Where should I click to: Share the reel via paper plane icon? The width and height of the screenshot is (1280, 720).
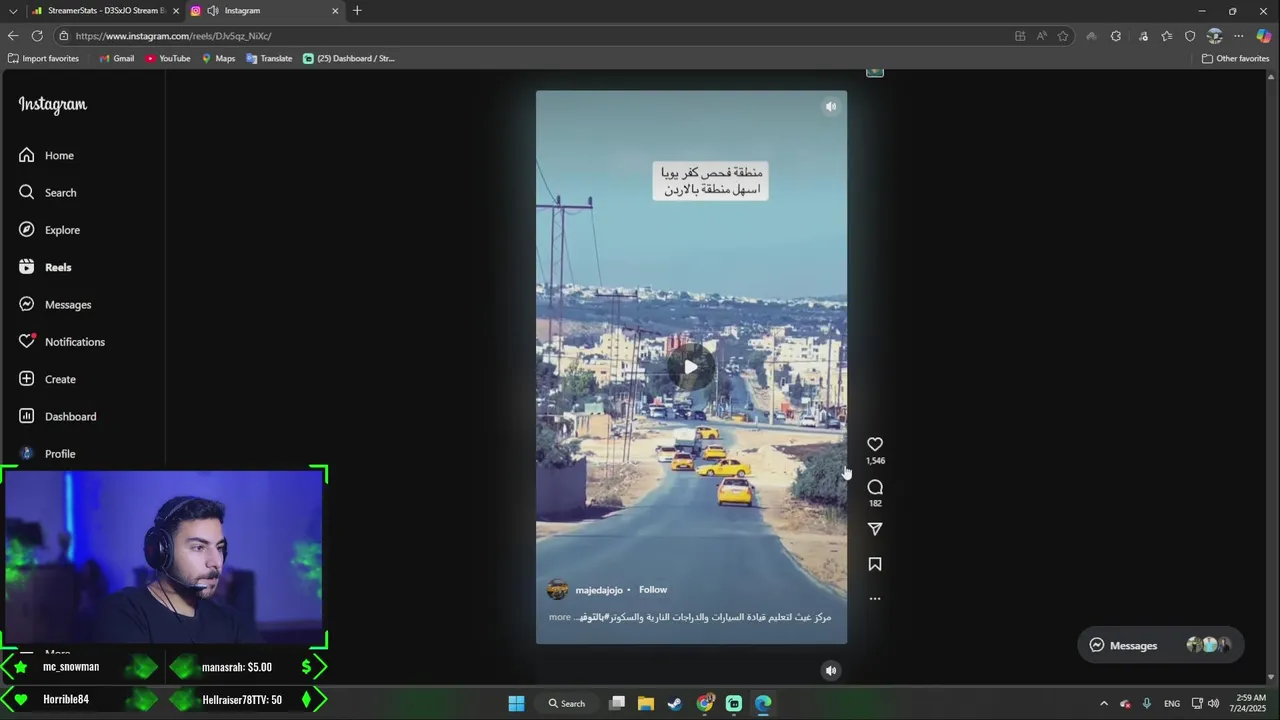pyautogui.click(x=875, y=529)
